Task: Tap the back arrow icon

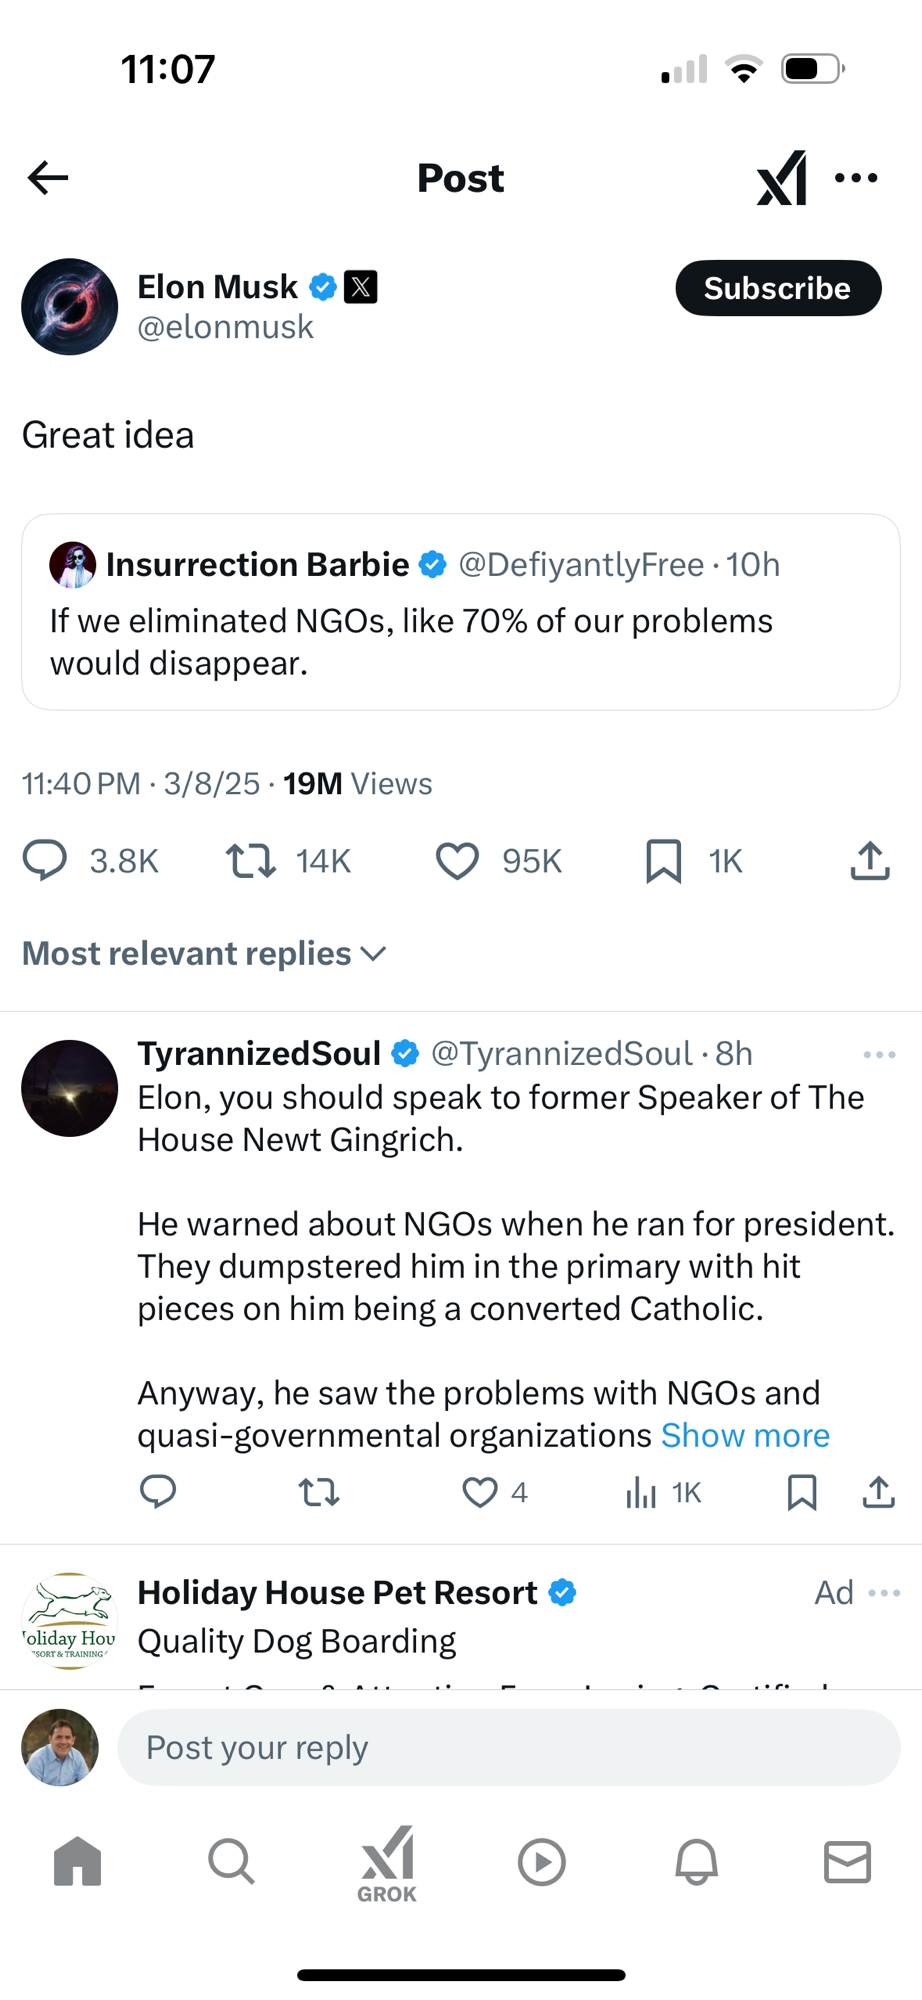Action: click(x=48, y=178)
